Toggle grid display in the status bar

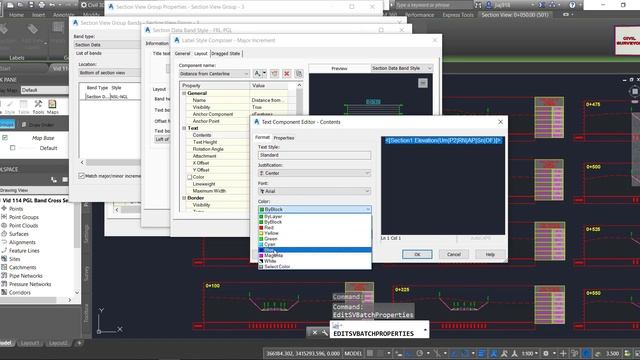tap(369, 353)
